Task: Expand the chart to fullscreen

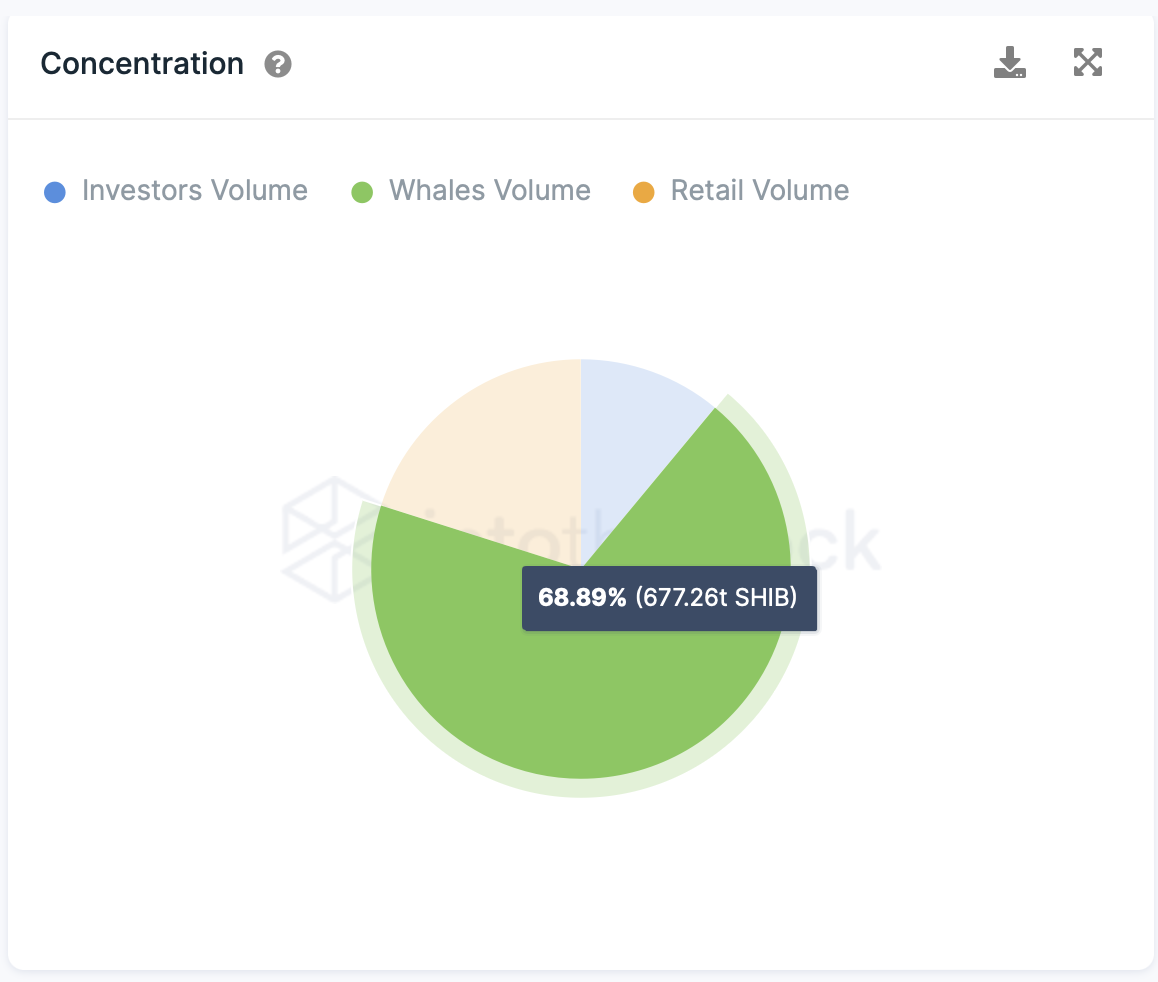Action: [1087, 63]
